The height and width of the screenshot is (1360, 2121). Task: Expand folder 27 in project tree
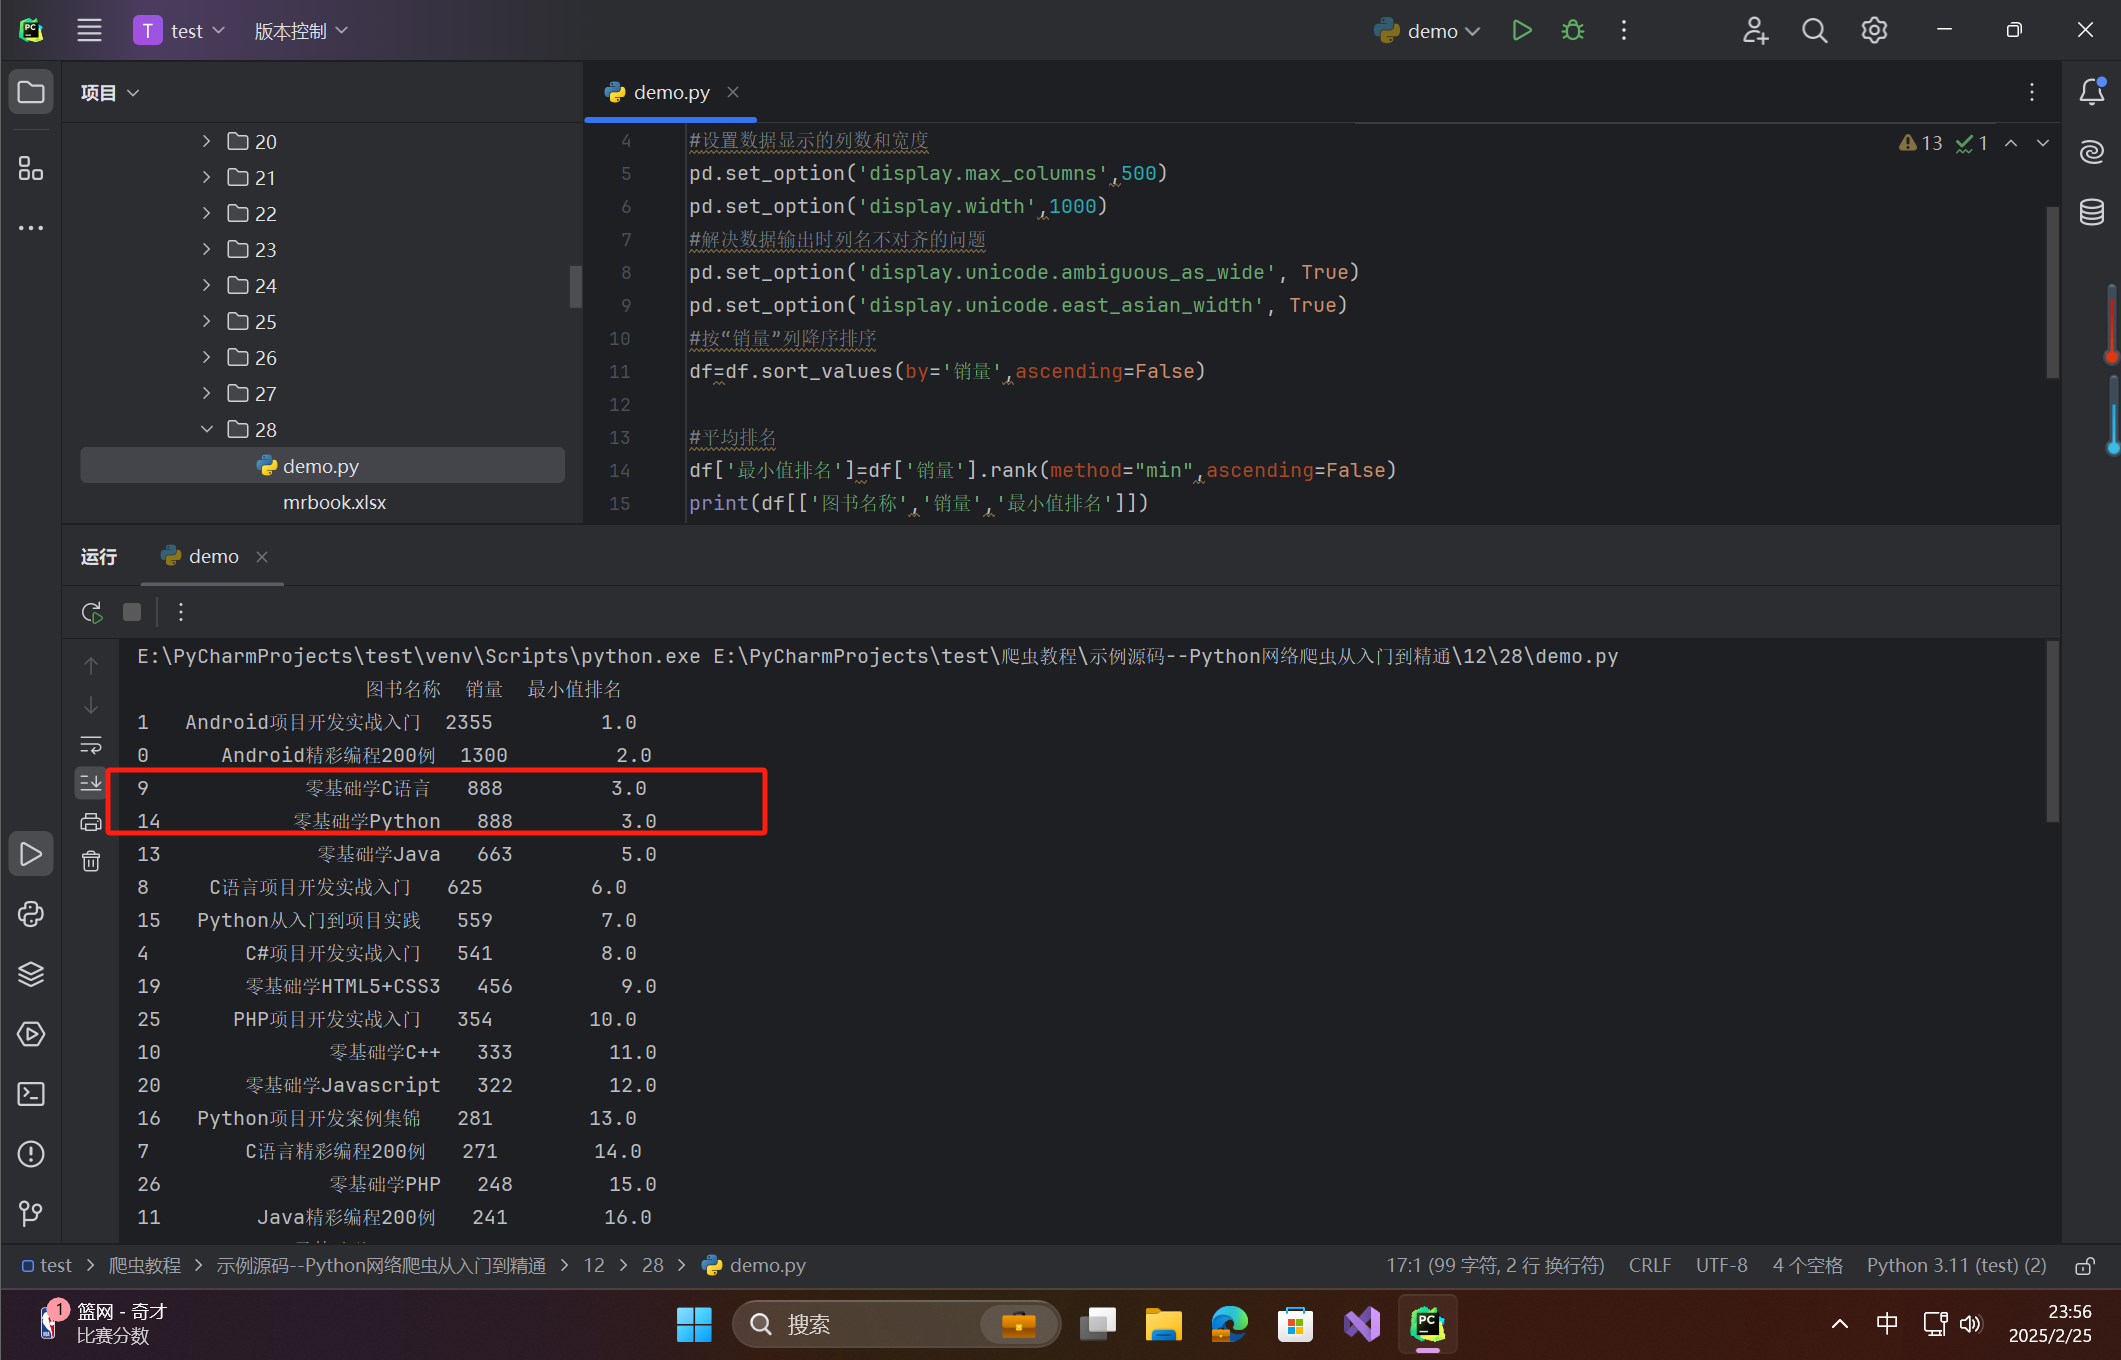point(206,393)
